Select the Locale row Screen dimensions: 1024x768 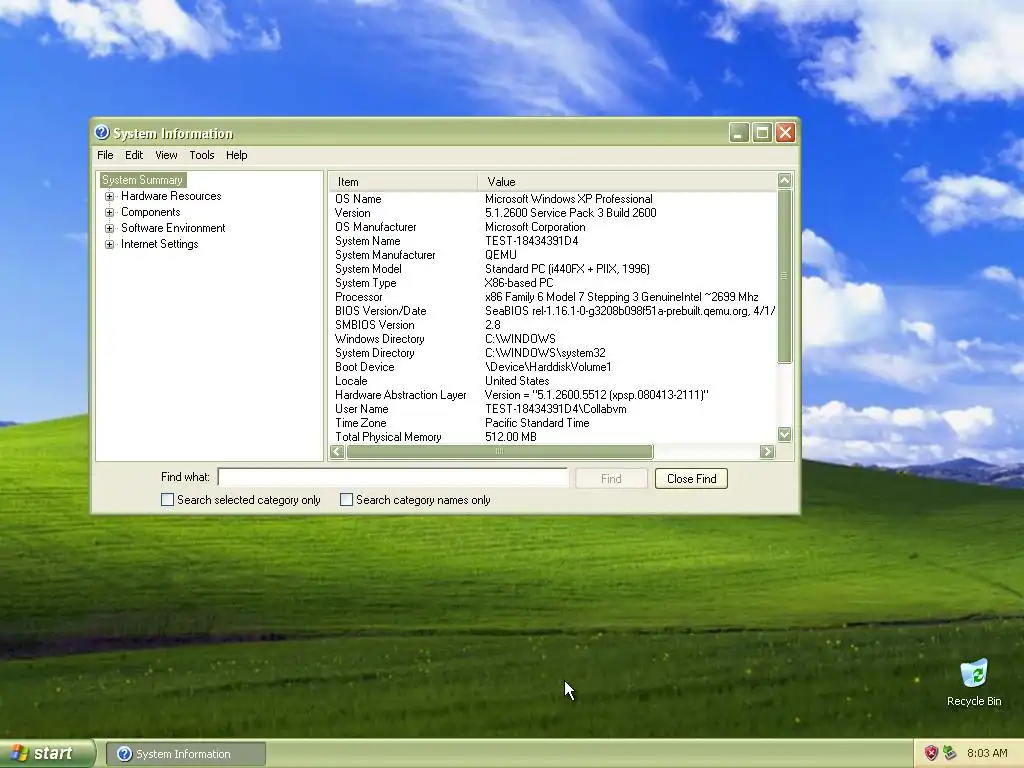coord(552,381)
